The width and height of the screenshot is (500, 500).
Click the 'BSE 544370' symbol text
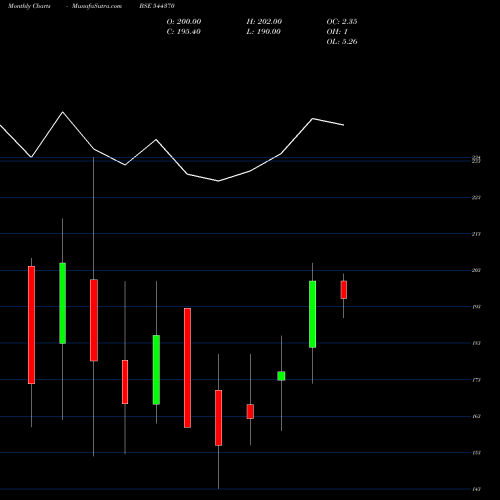pyautogui.click(x=157, y=6)
